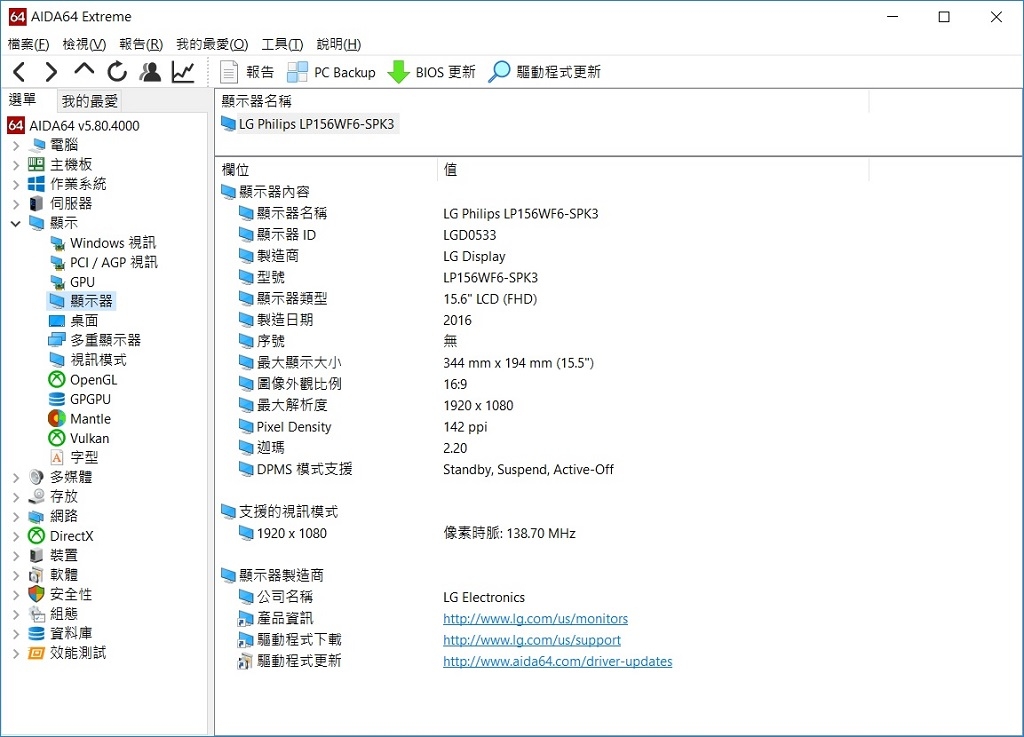
Task: Open the user profile toolbar icon
Action: 150,72
